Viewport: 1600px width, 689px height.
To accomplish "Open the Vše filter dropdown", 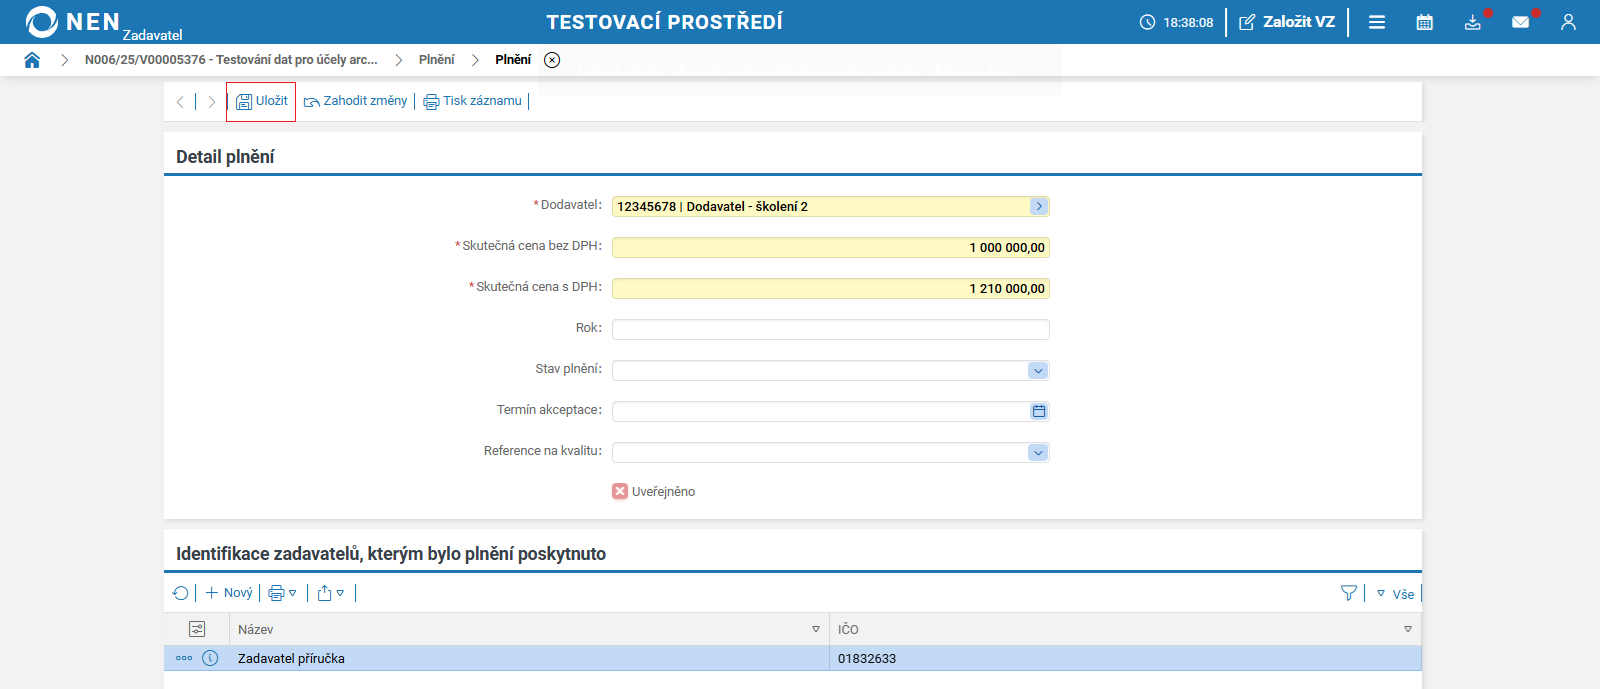I will (1396, 594).
